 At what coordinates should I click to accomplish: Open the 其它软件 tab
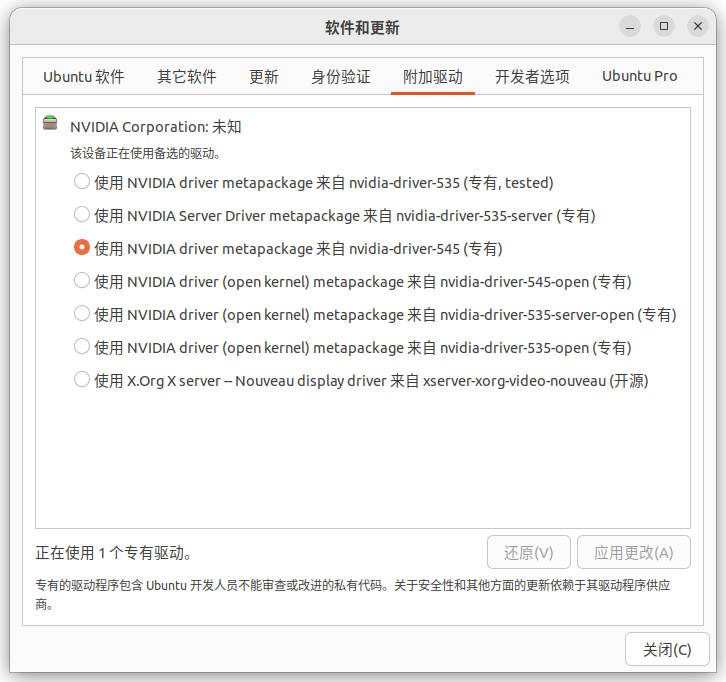point(187,76)
